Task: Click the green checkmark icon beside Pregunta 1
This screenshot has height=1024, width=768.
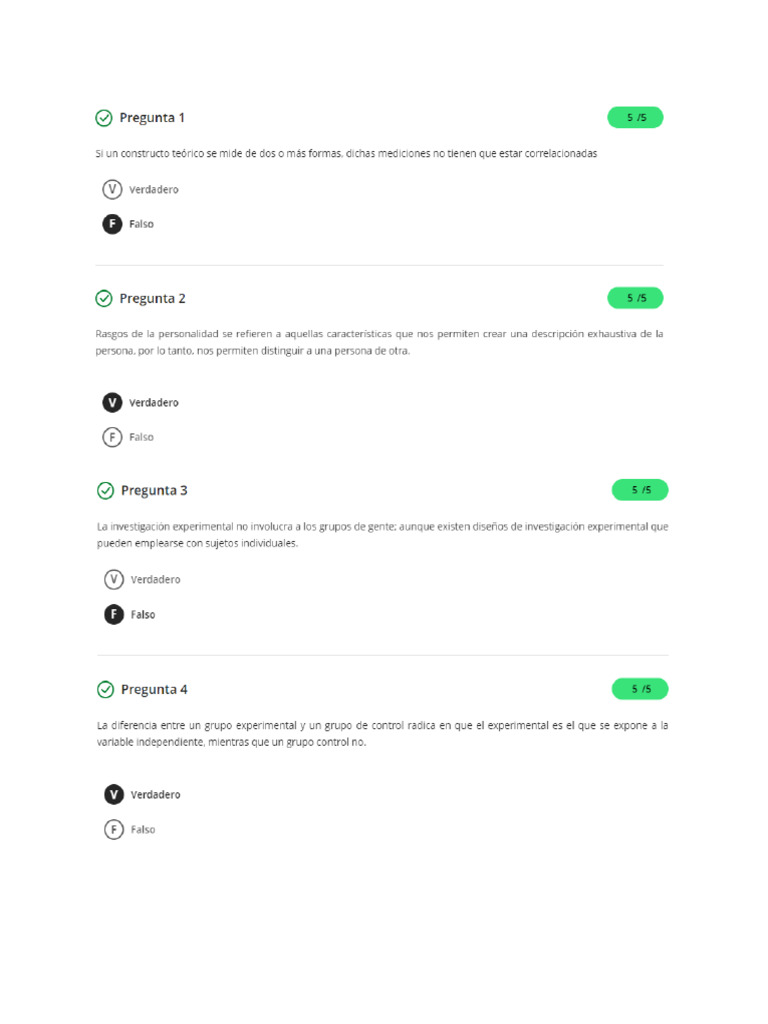Action: 104,118
